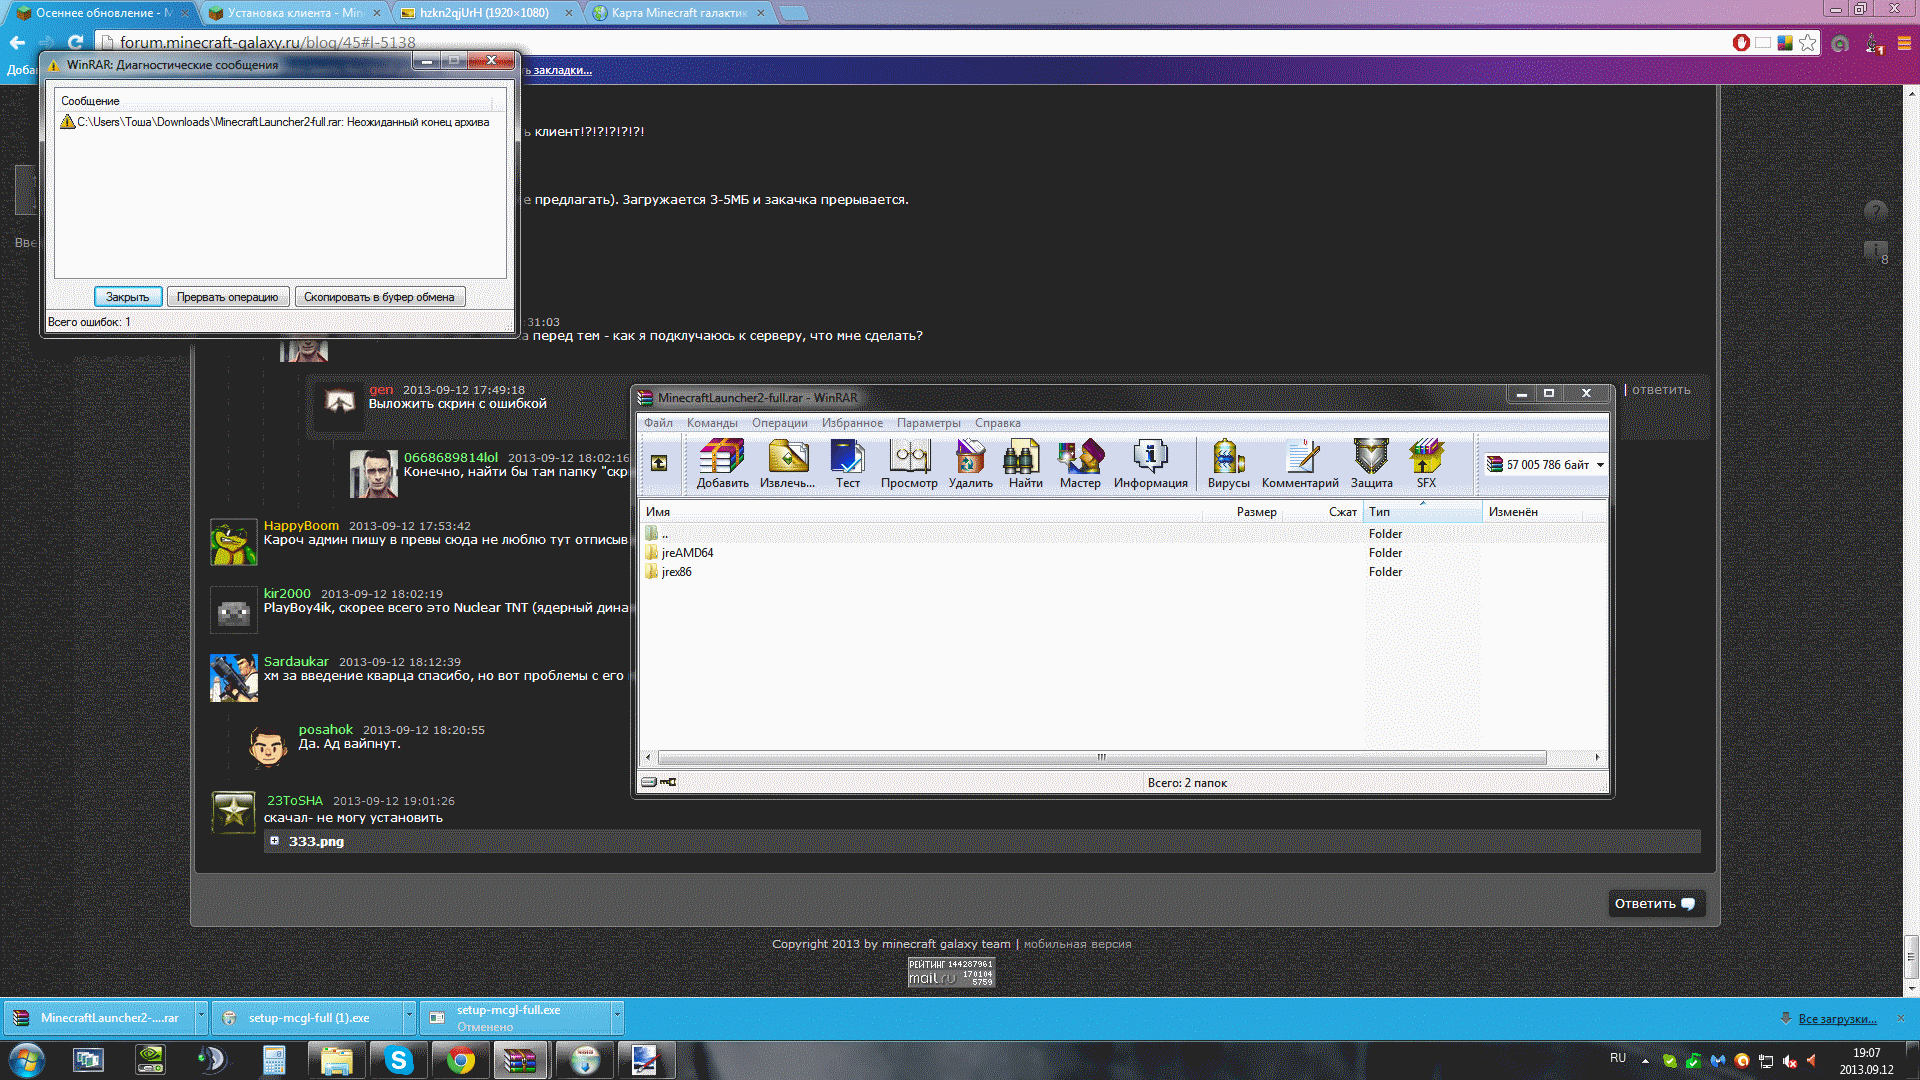Open the Найти (Find) binoculars tool

(x=1025, y=464)
